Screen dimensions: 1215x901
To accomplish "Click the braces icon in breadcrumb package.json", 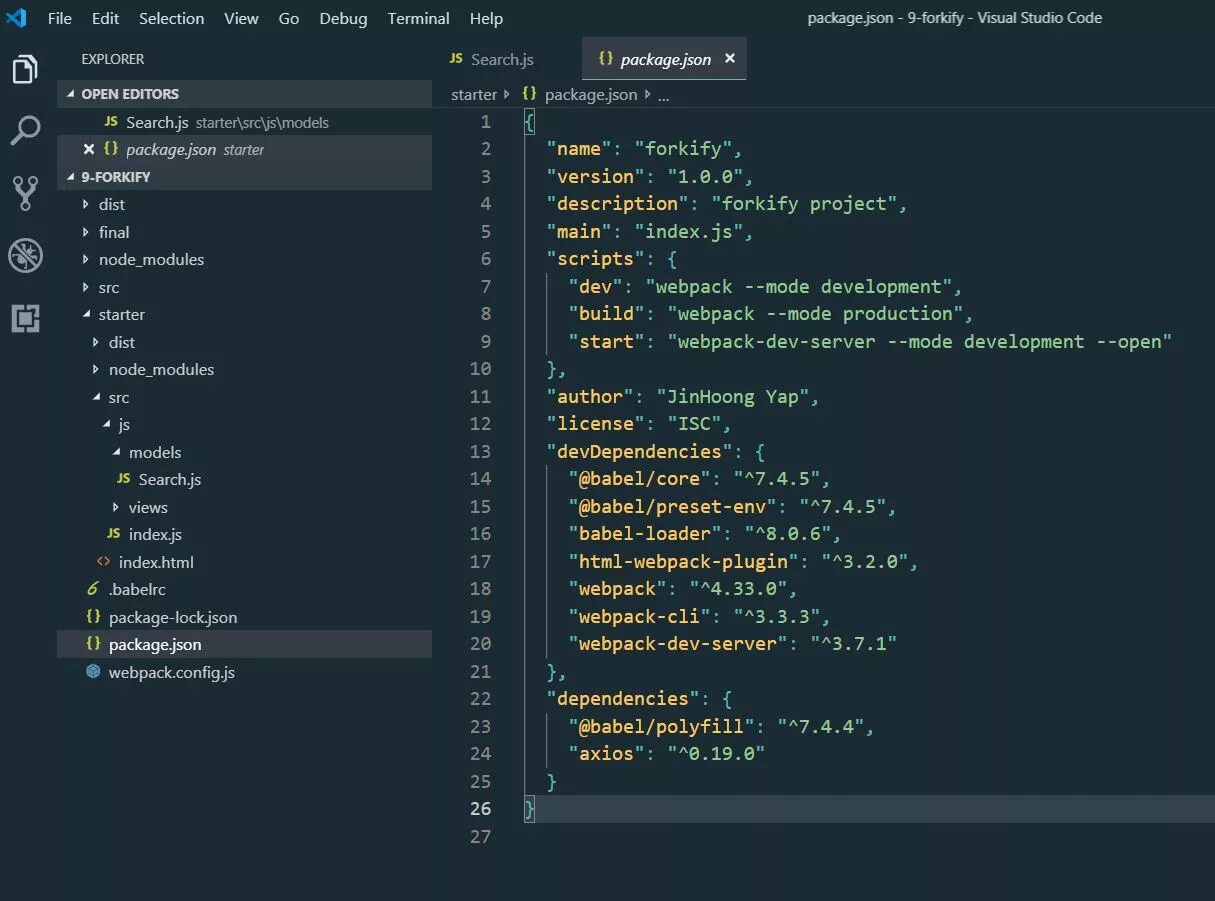I will click(529, 94).
